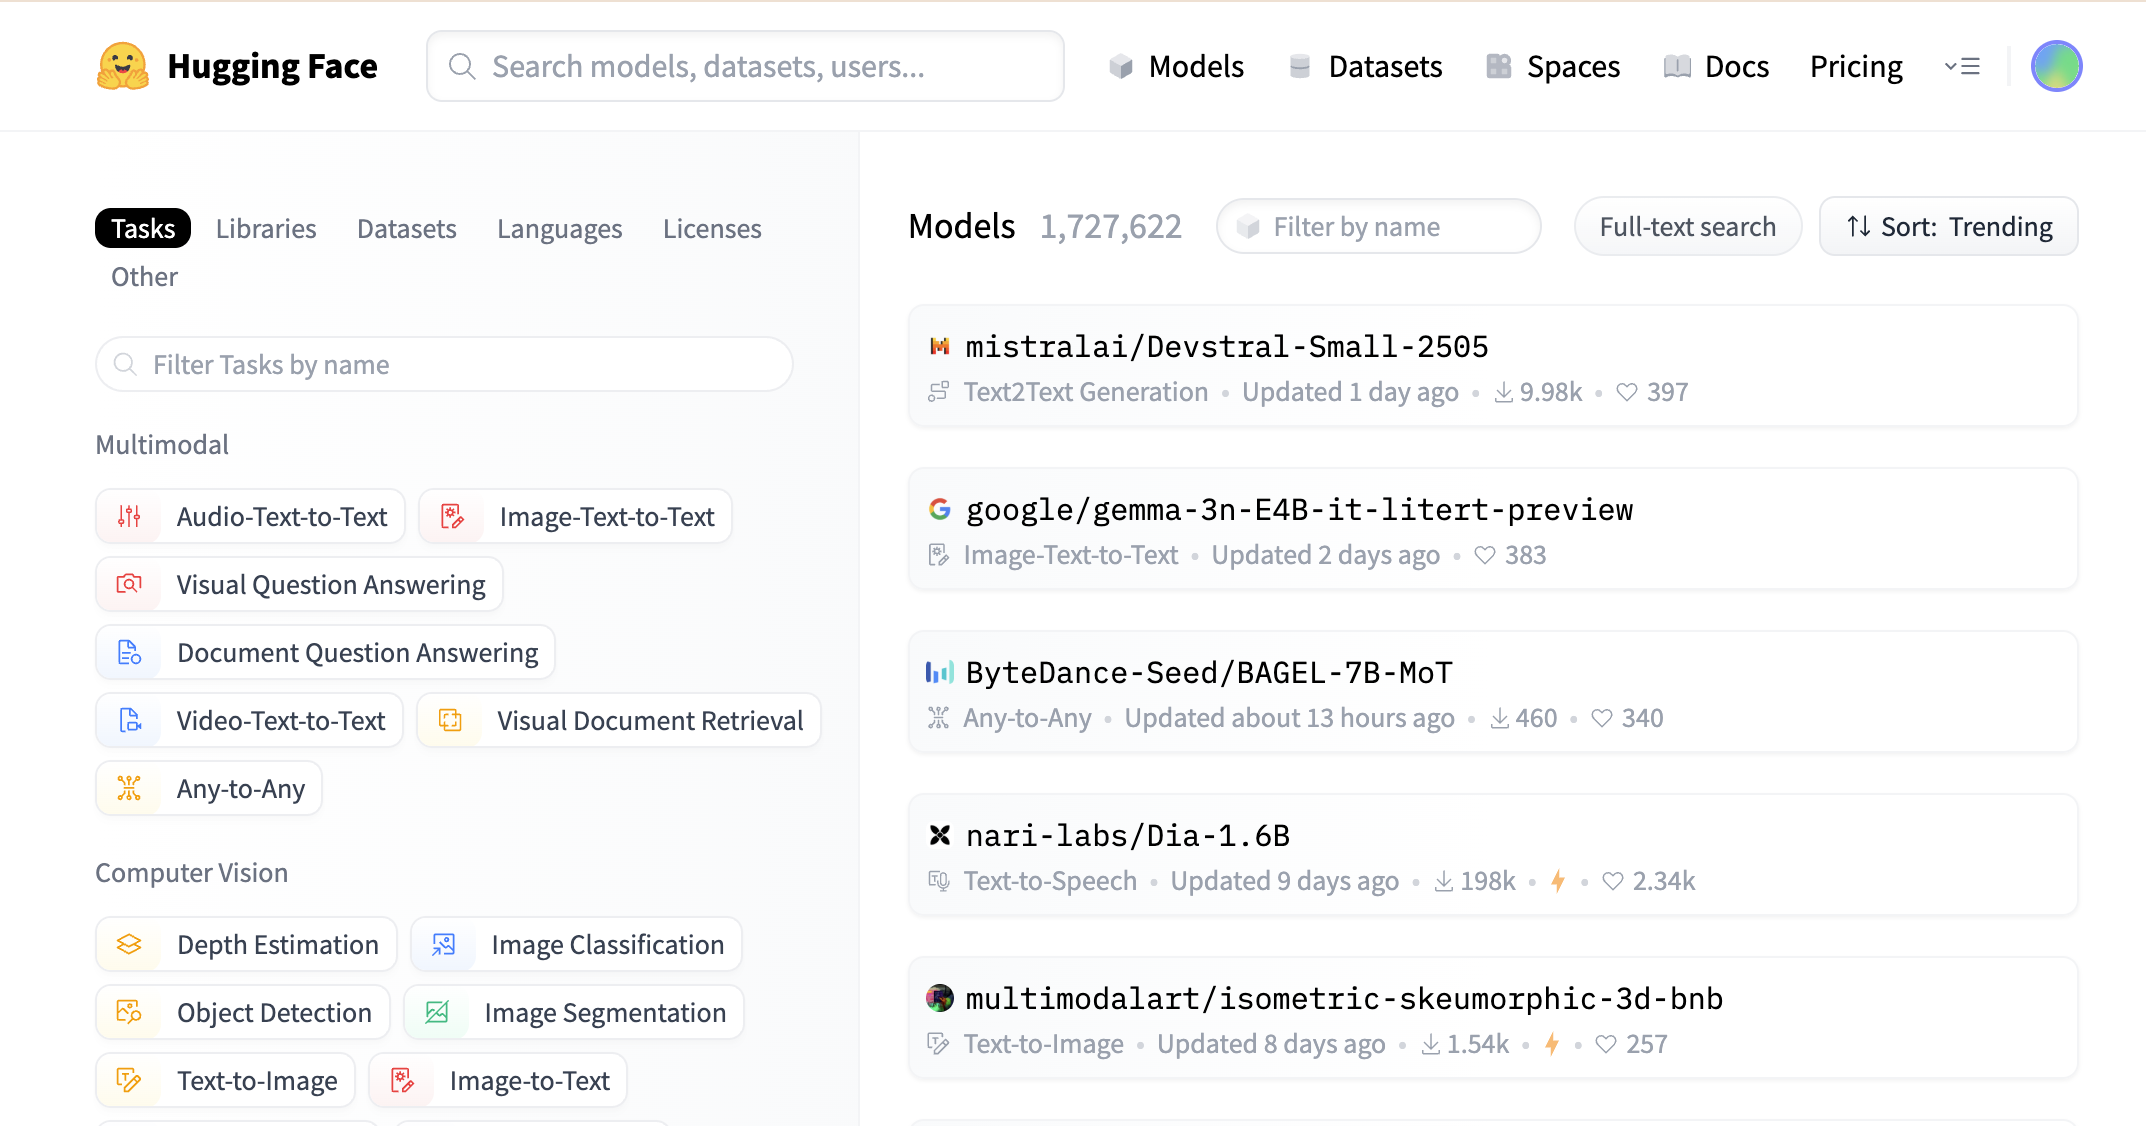
Task: Select the Visual Question Answering icon
Action: (129, 584)
